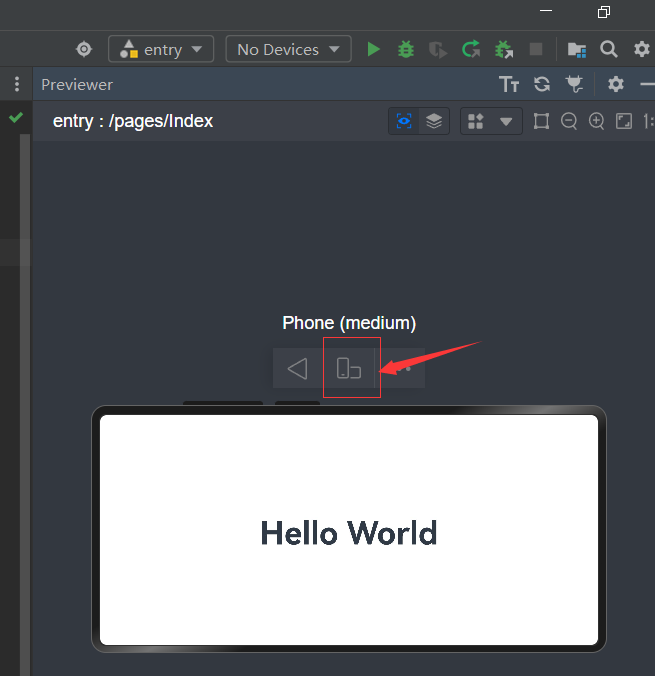Click the fit screen expand icon

624,121
